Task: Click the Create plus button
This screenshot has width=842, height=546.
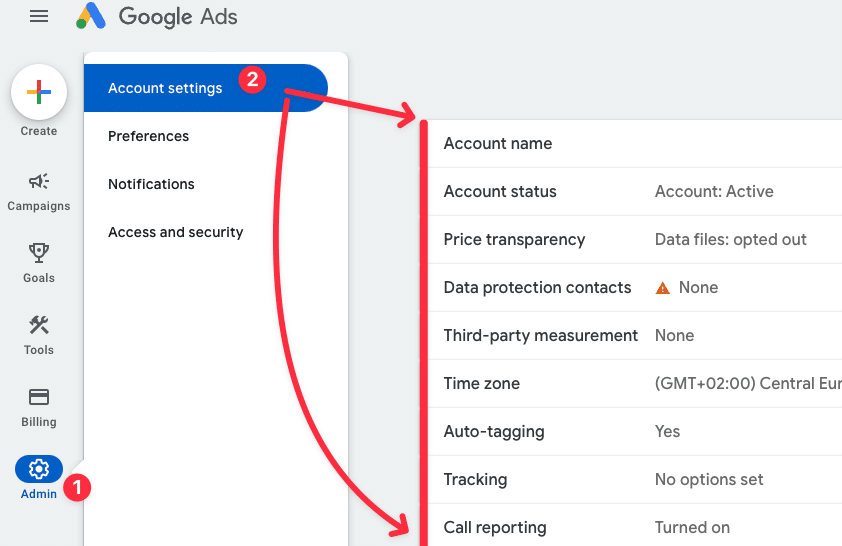Action: [x=39, y=92]
